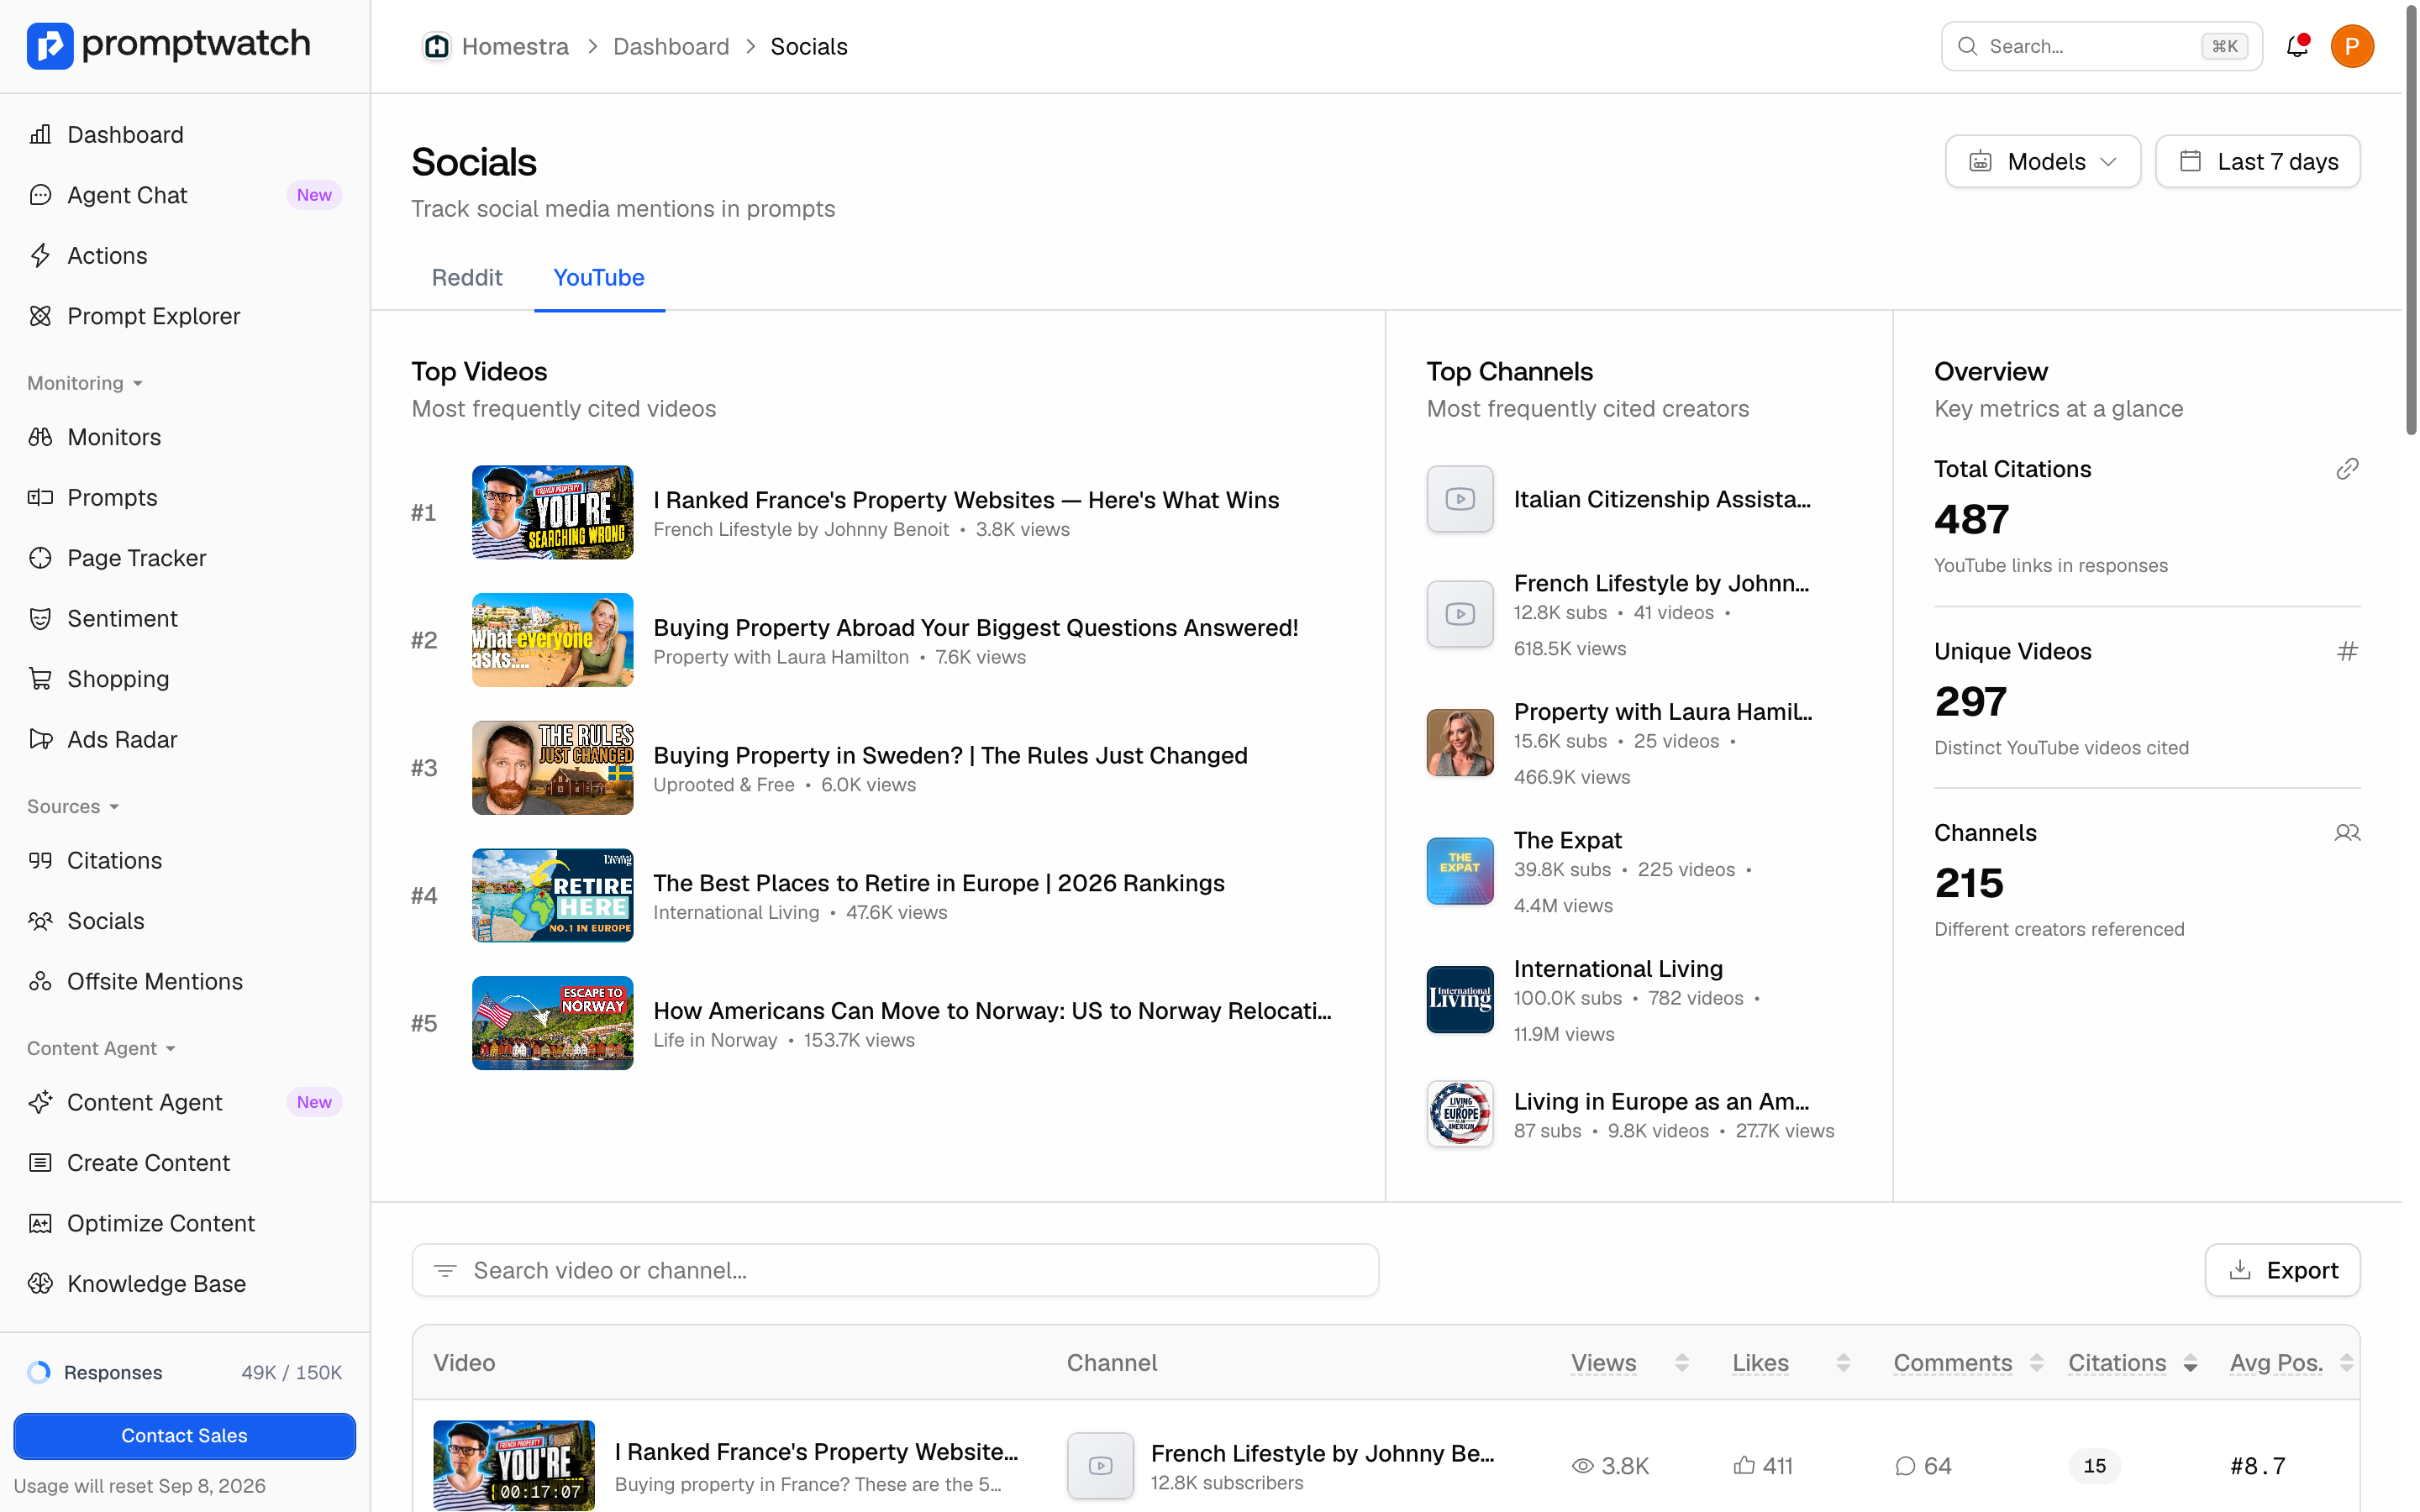Click the Homestra workspace icon in breadcrumb

(x=437, y=46)
